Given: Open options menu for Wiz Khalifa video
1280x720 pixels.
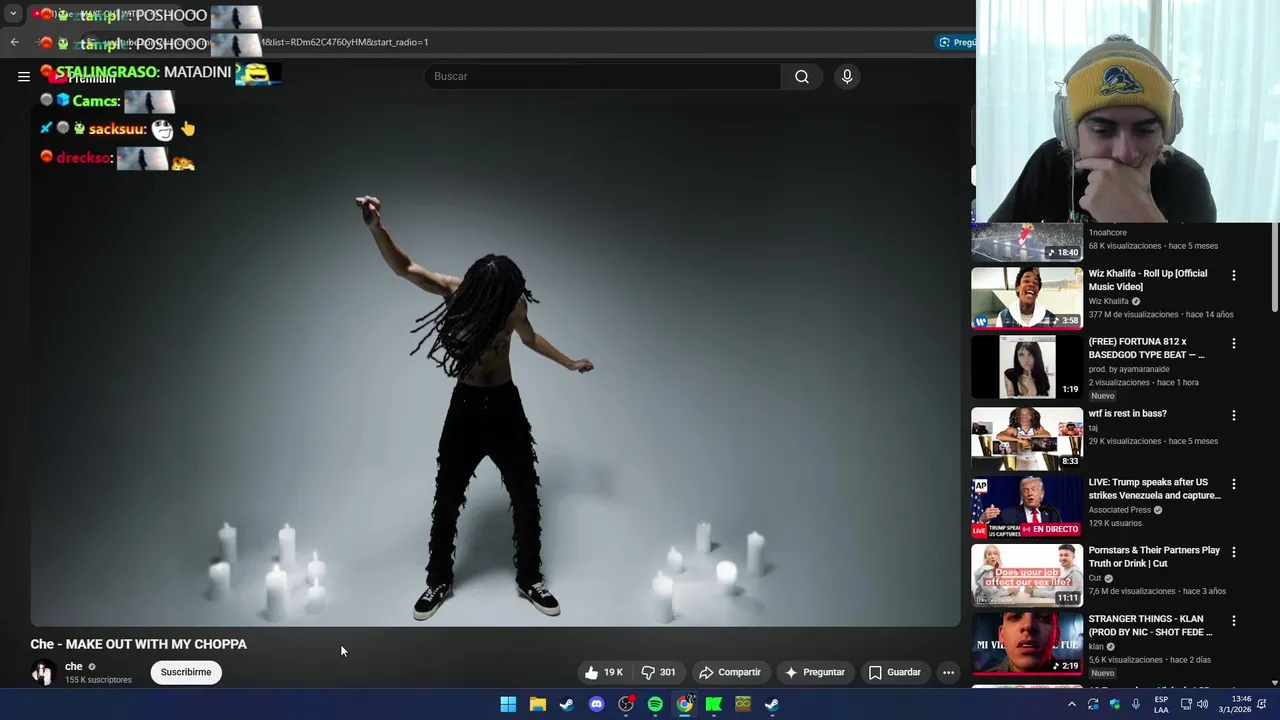Looking at the screenshot, I should (x=1233, y=275).
